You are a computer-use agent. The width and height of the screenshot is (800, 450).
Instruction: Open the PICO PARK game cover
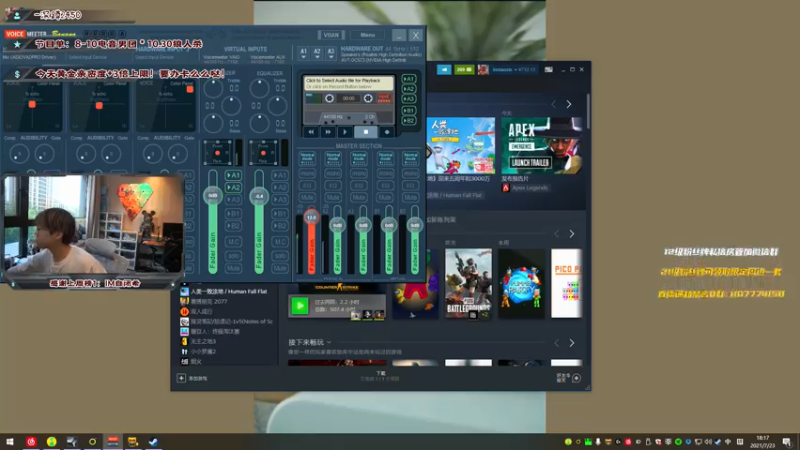[566, 284]
